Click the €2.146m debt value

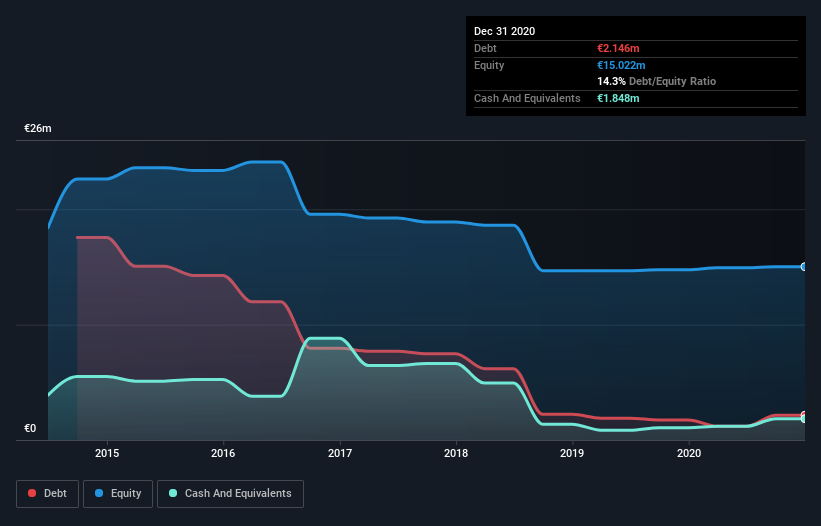(618, 48)
